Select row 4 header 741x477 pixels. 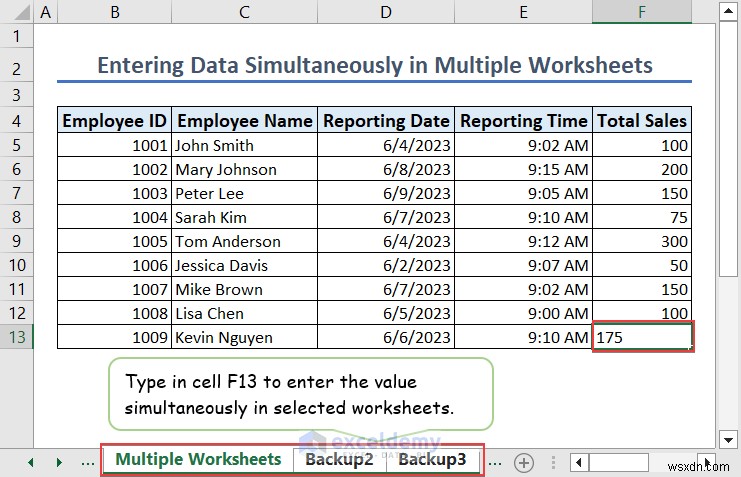click(17, 121)
